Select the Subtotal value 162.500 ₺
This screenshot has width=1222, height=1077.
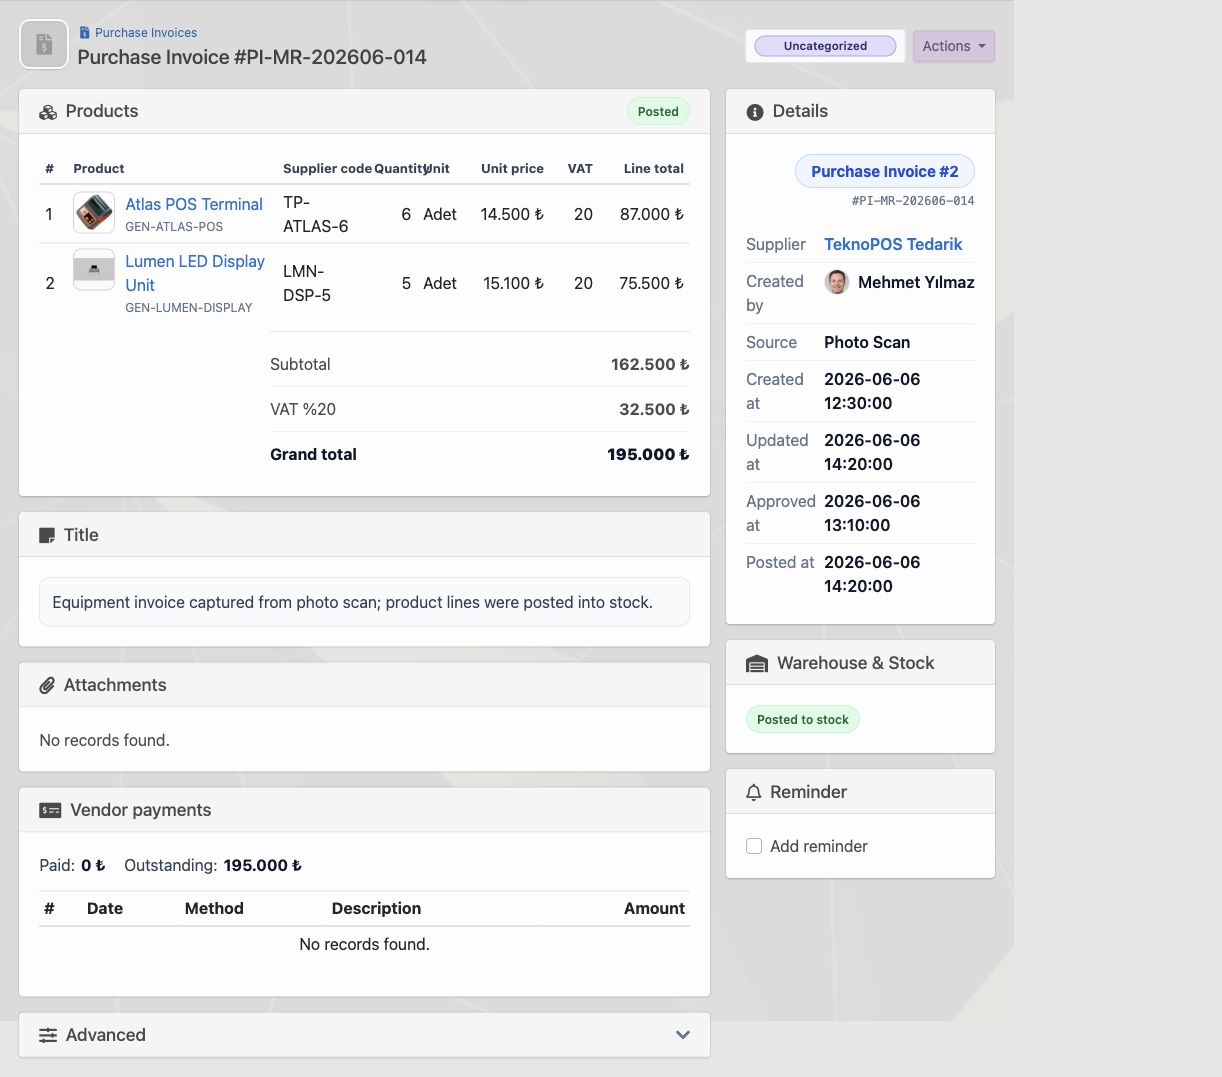pos(650,364)
